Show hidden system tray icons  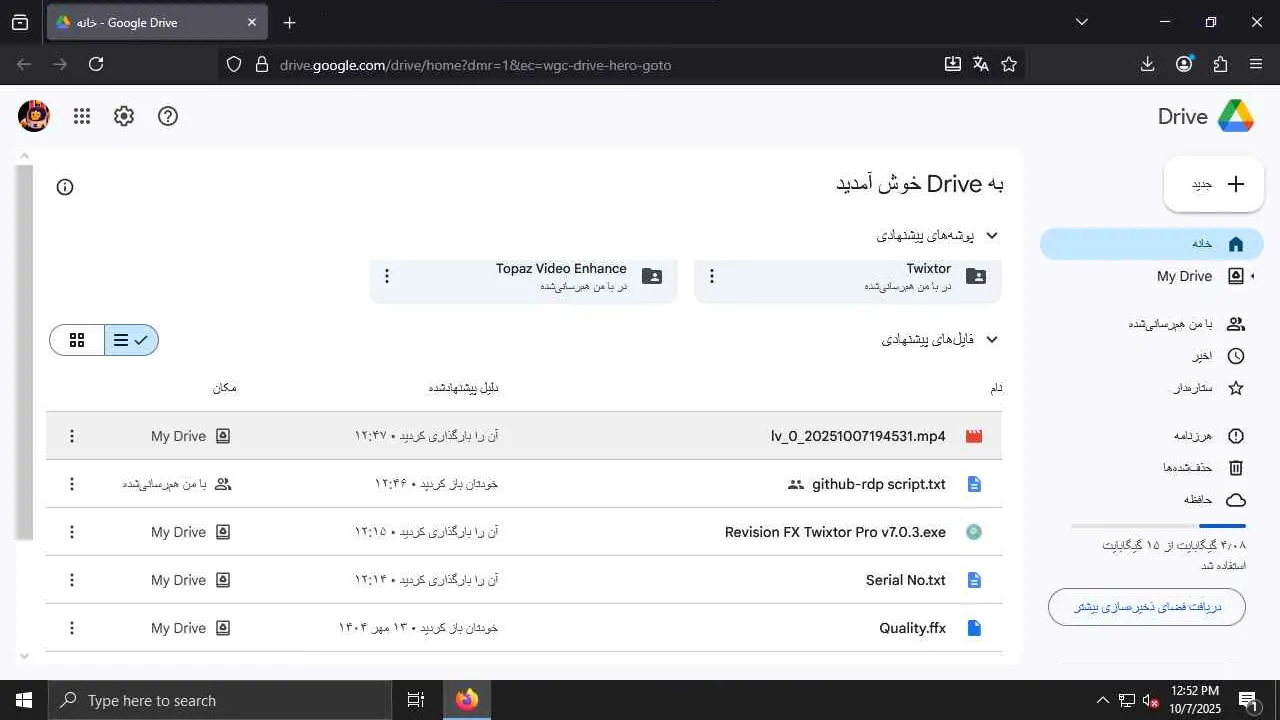coord(1103,700)
